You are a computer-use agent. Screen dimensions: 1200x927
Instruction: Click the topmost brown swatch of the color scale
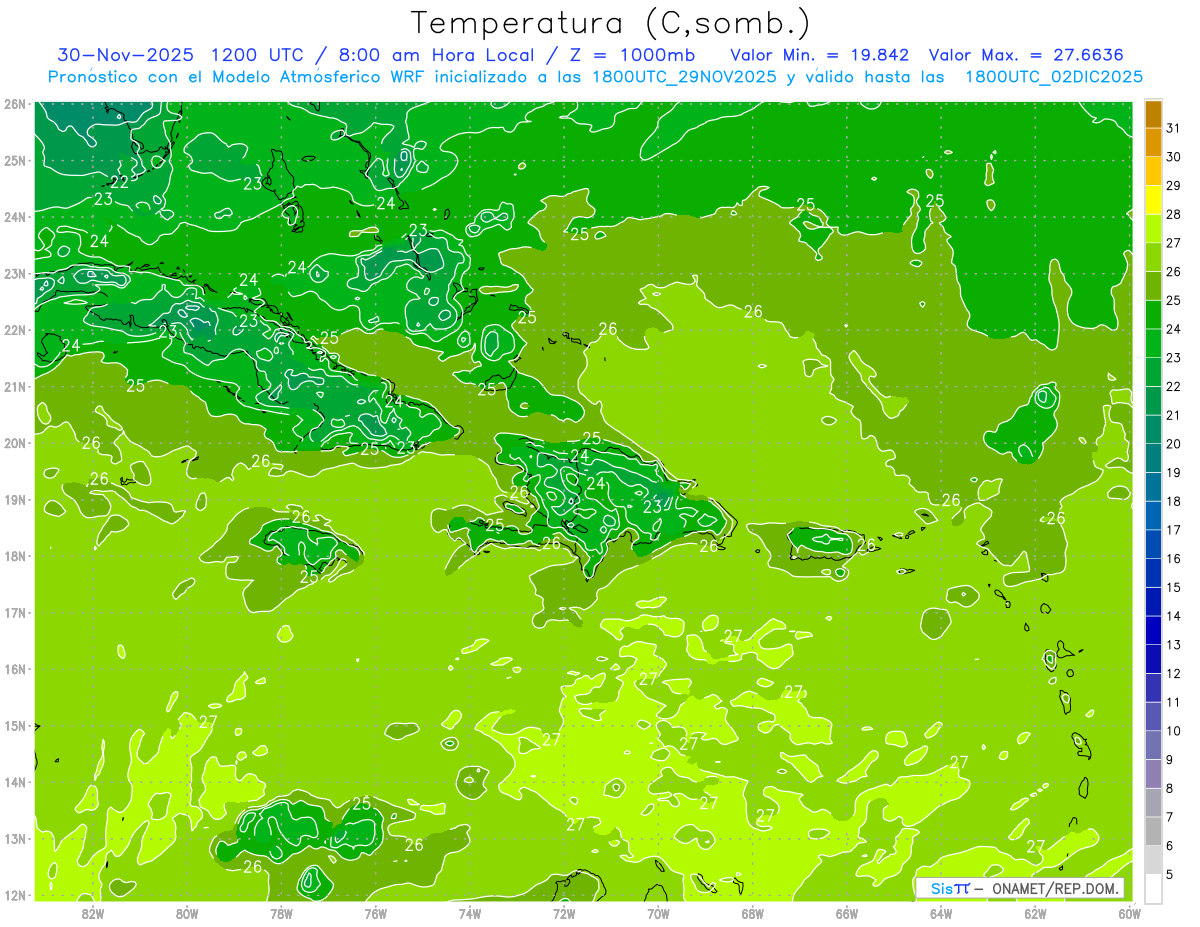coord(1153,113)
